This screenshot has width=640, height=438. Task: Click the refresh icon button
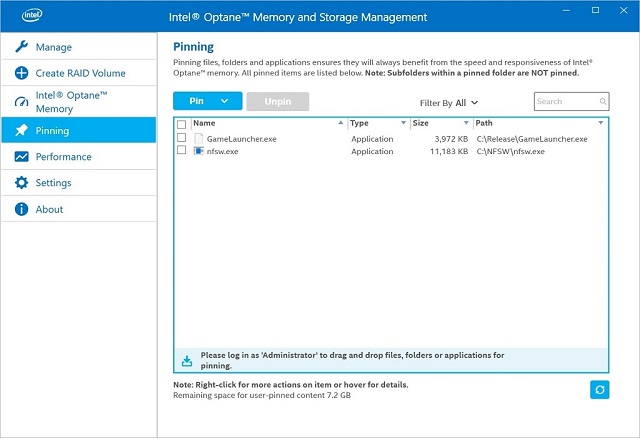tap(600, 390)
